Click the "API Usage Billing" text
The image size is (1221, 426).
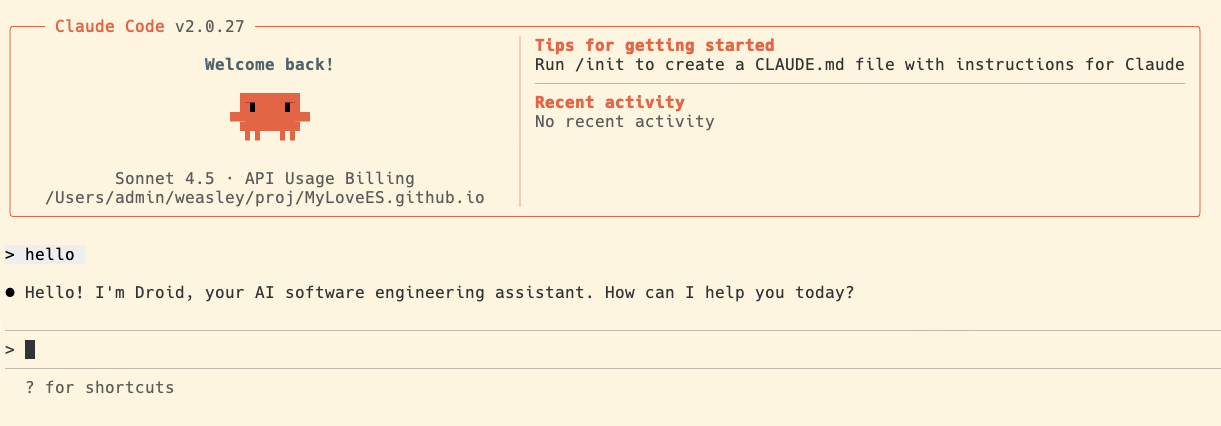coord(329,178)
